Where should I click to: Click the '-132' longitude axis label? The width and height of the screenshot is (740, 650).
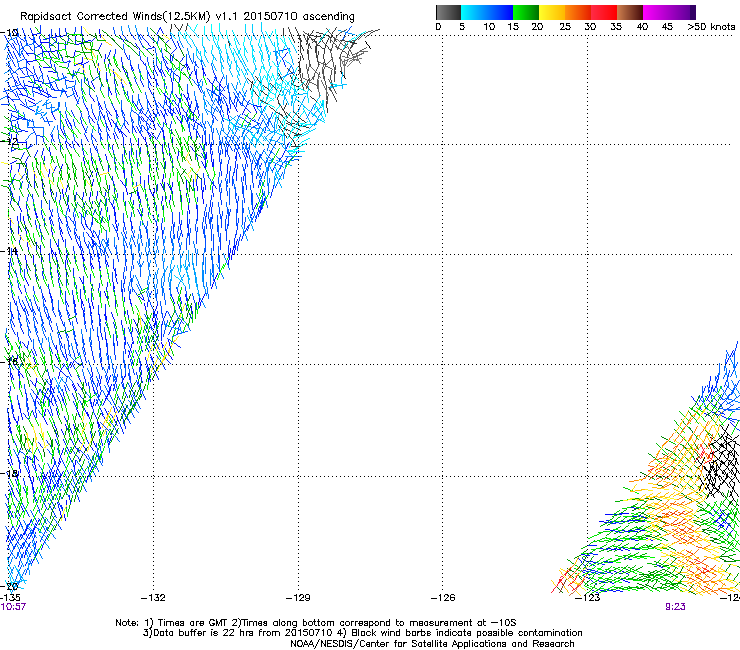tap(153, 598)
